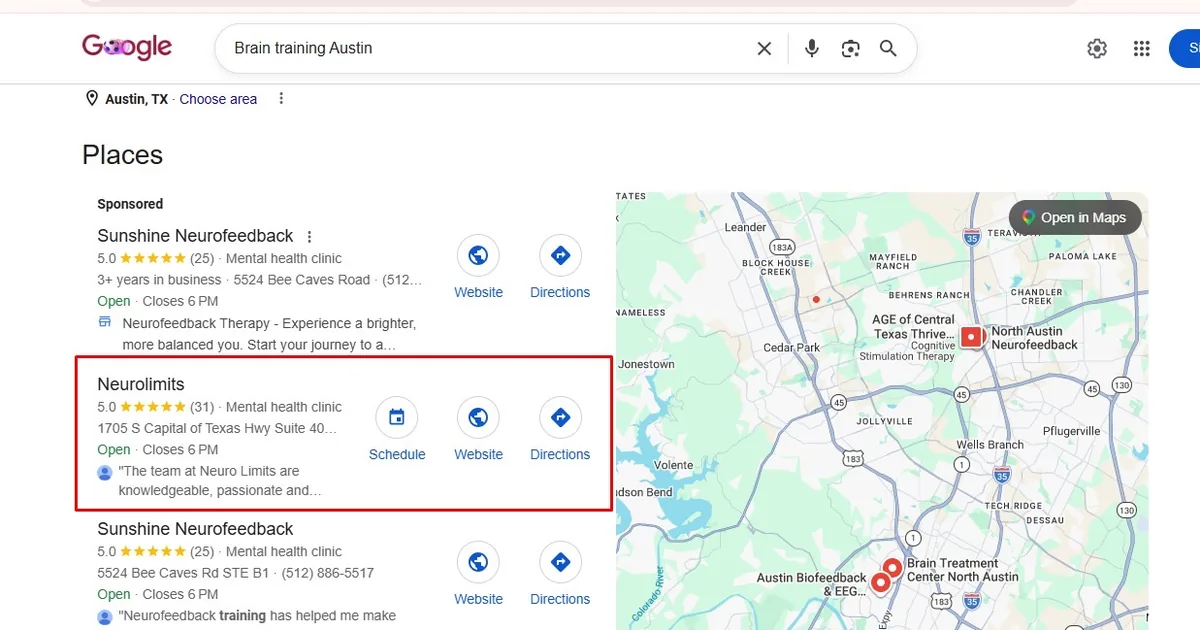Click the reviewer avatar in the Neurolimits listing
The height and width of the screenshot is (630, 1200).
(x=105, y=472)
